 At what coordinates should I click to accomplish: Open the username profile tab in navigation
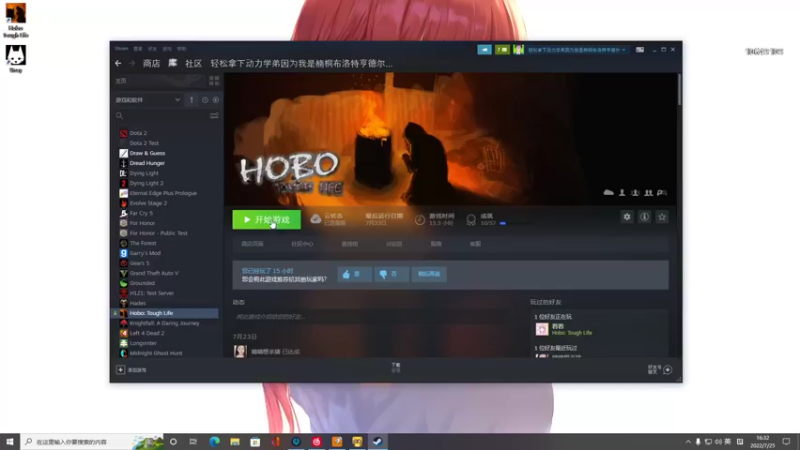302,63
